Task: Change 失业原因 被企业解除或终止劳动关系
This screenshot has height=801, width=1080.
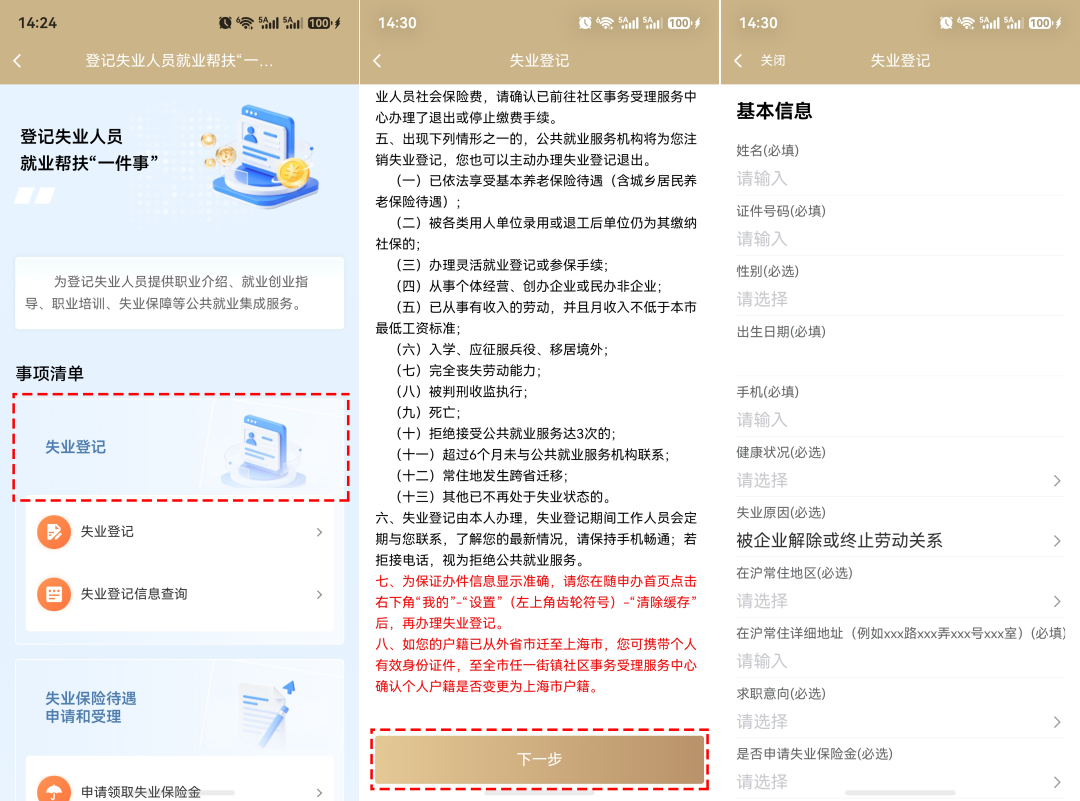Action: point(900,541)
